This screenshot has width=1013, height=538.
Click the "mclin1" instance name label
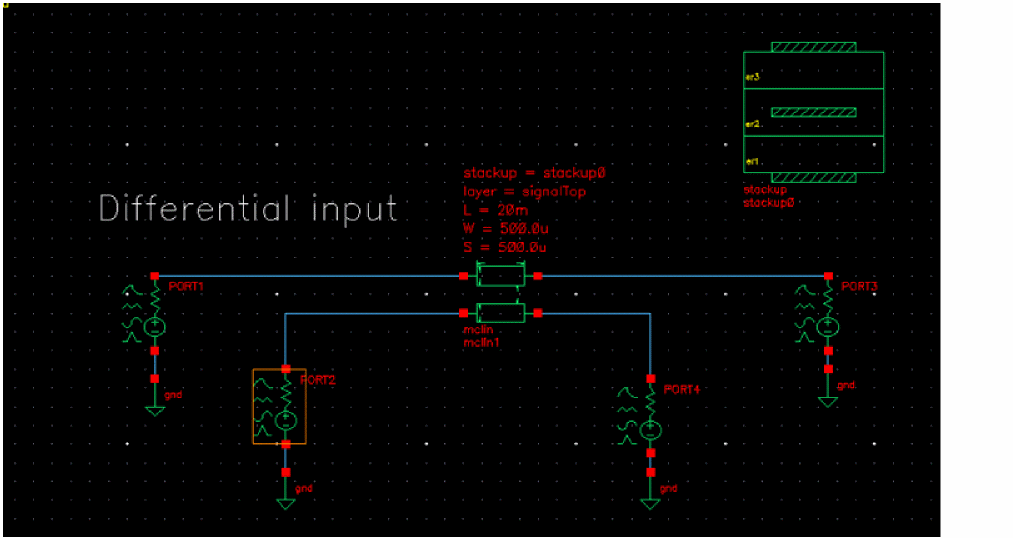(481, 343)
